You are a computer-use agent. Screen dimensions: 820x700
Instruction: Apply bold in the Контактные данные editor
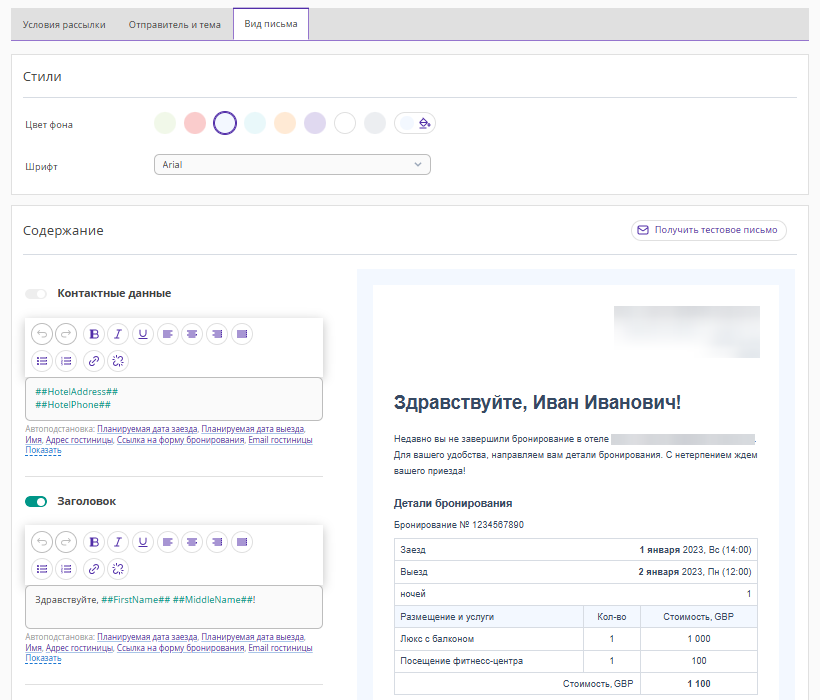coord(94,335)
